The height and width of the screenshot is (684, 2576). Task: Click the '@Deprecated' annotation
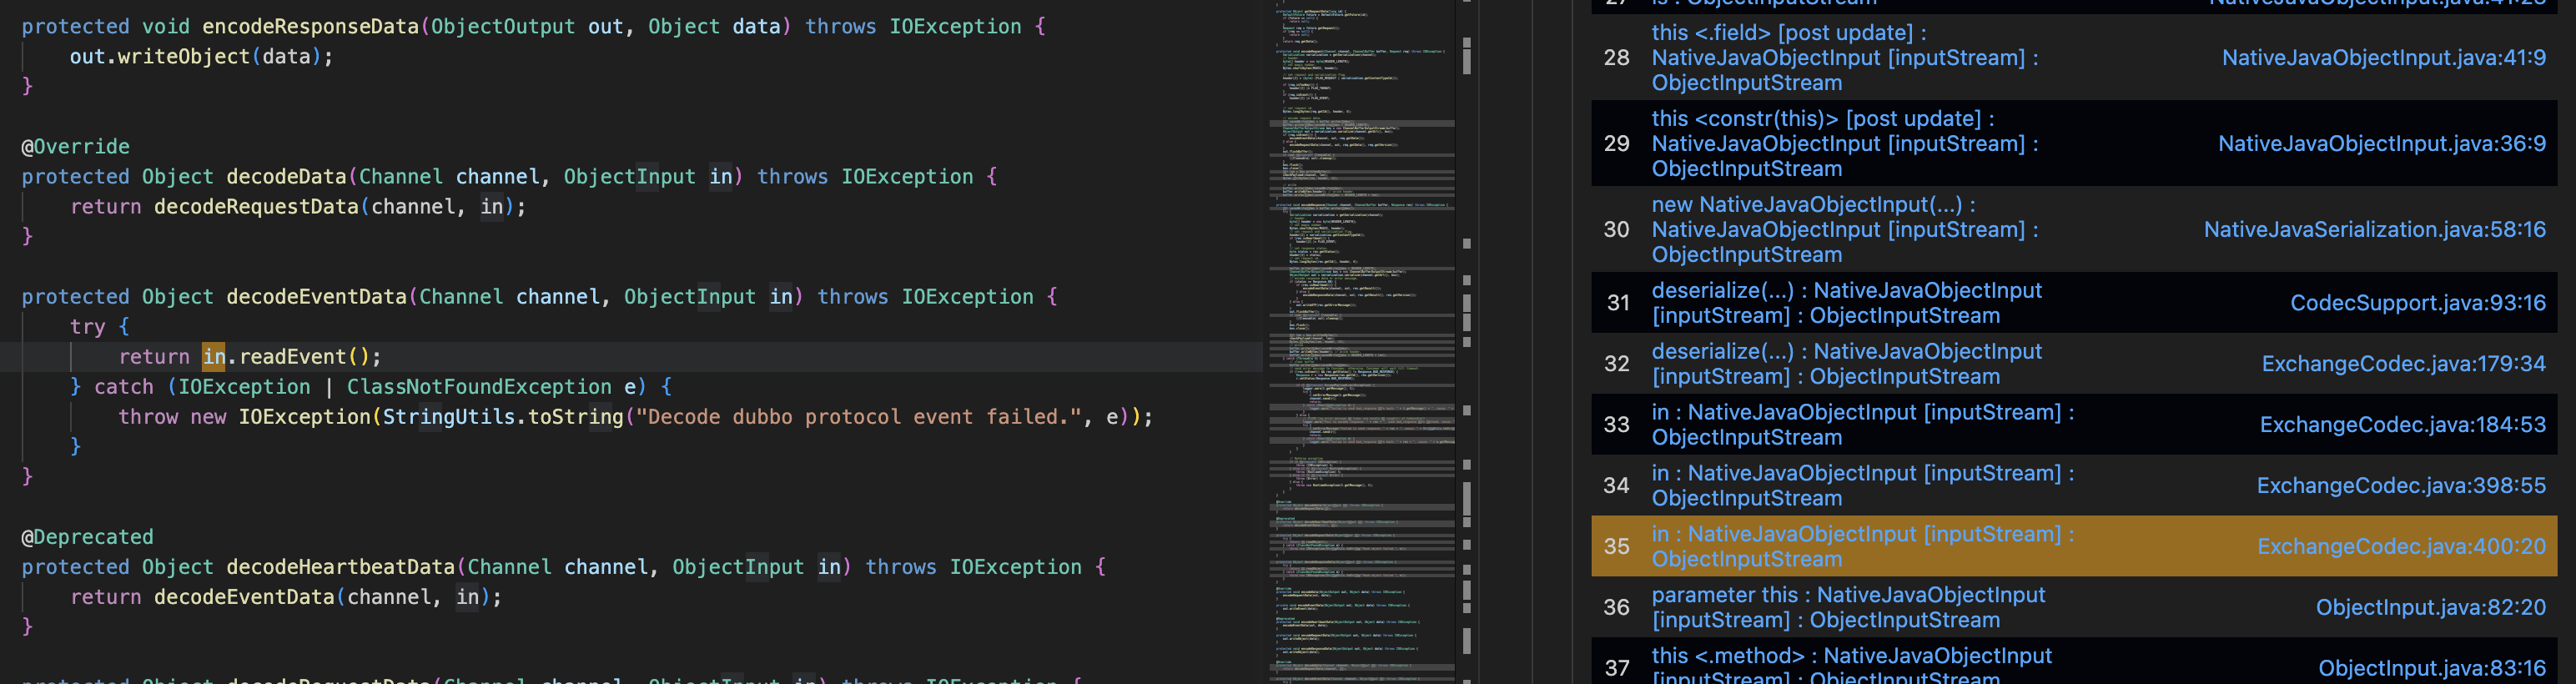(x=88, y=537)
